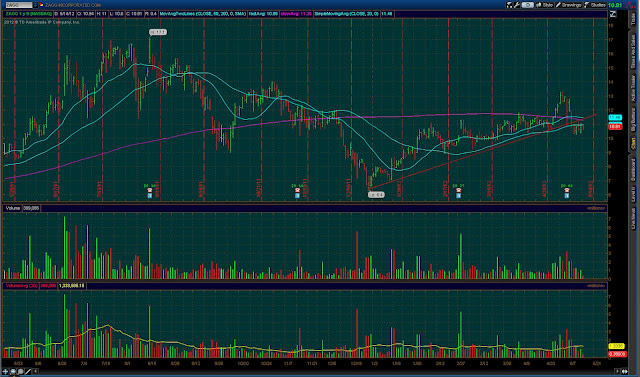The height and width of the screenshot is (377, 640).
Task: Click the 389,895 volume value
Action: pos(31,208)
